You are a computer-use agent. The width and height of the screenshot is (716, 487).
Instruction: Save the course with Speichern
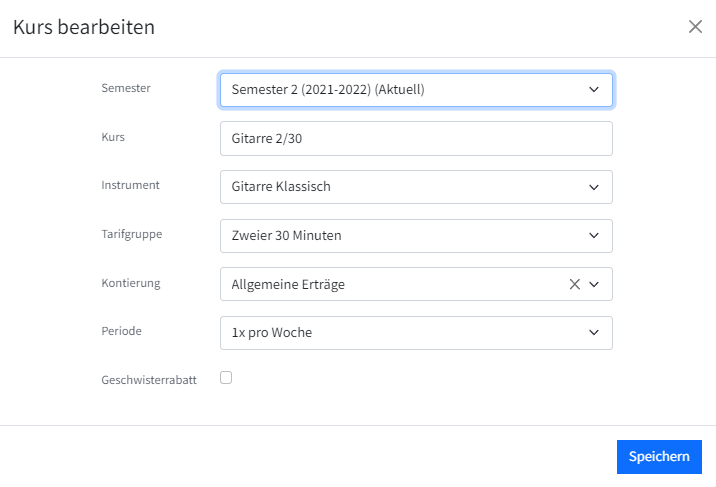coord(659,456)
